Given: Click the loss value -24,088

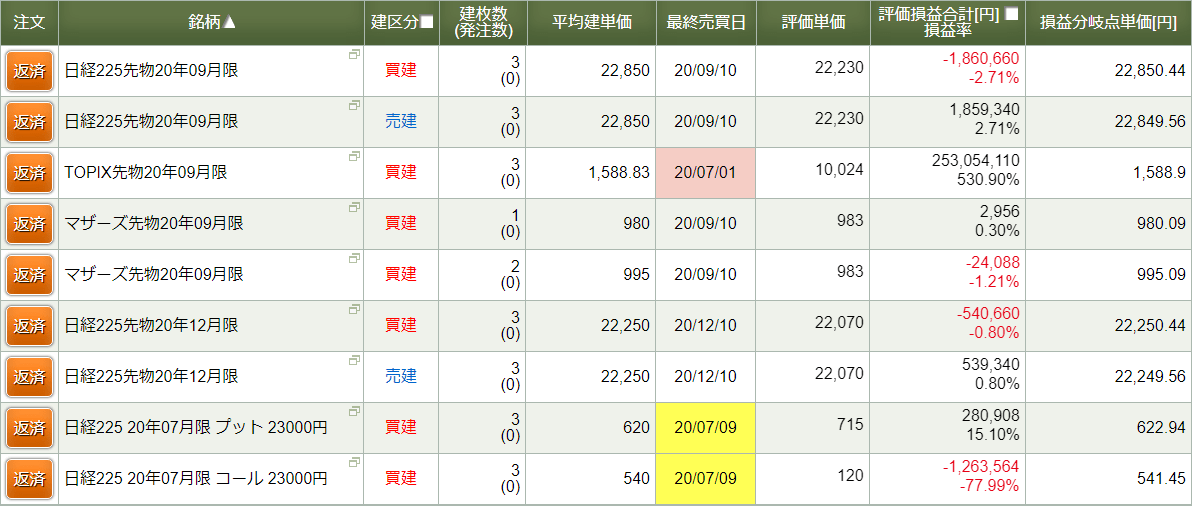Looking at the screenshot, I should (x=992, y=262).
